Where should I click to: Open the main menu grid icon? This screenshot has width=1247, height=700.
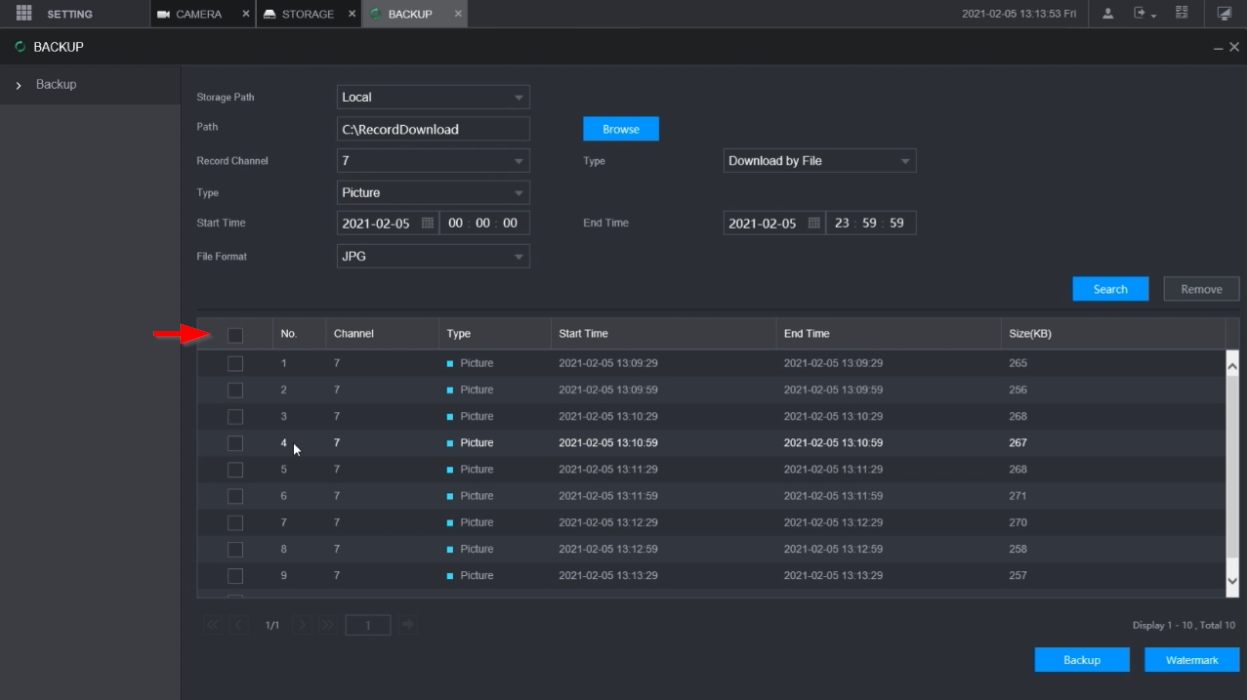(x=25, y=13)
